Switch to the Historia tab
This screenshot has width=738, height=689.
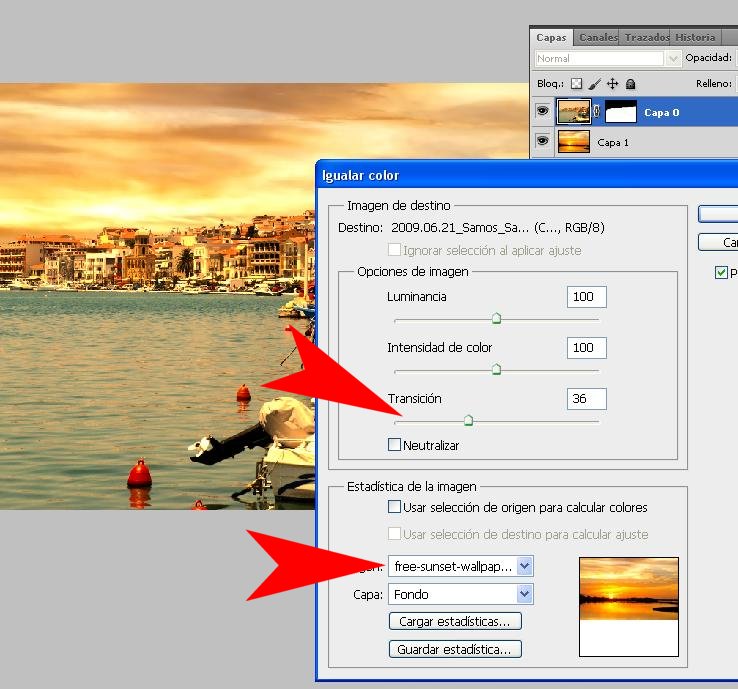tap(694, 37)
